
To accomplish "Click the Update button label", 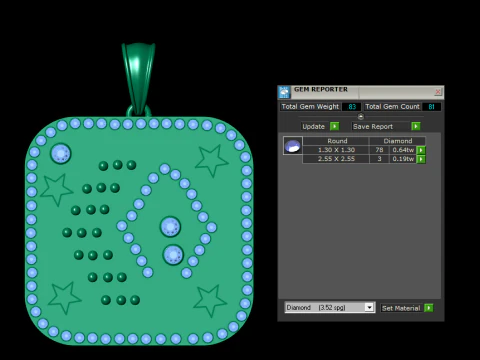I will 313,127.
